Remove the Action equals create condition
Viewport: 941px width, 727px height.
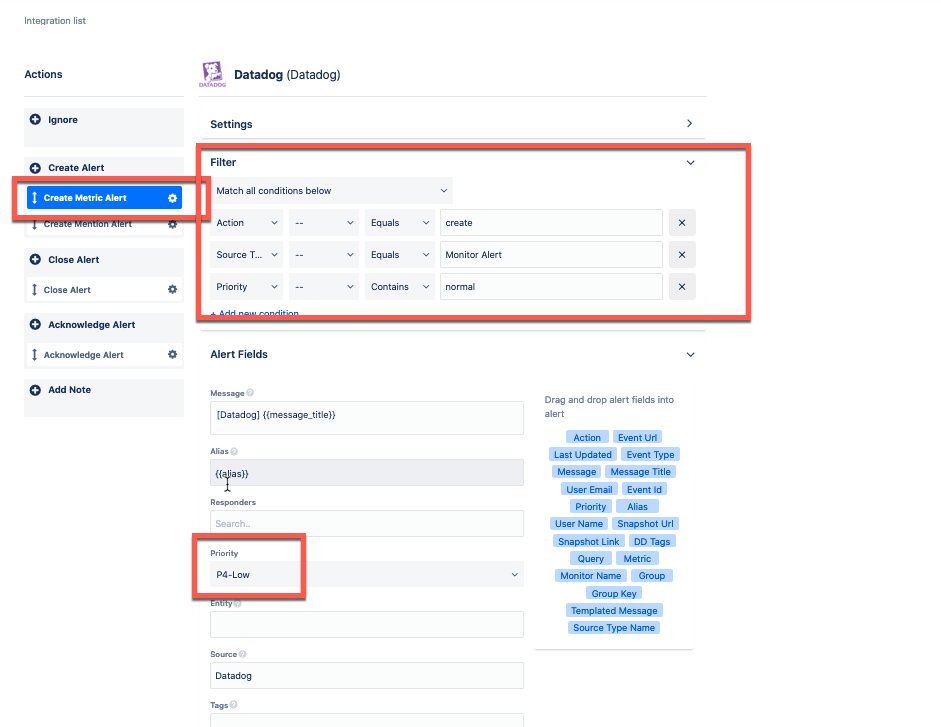682,223
